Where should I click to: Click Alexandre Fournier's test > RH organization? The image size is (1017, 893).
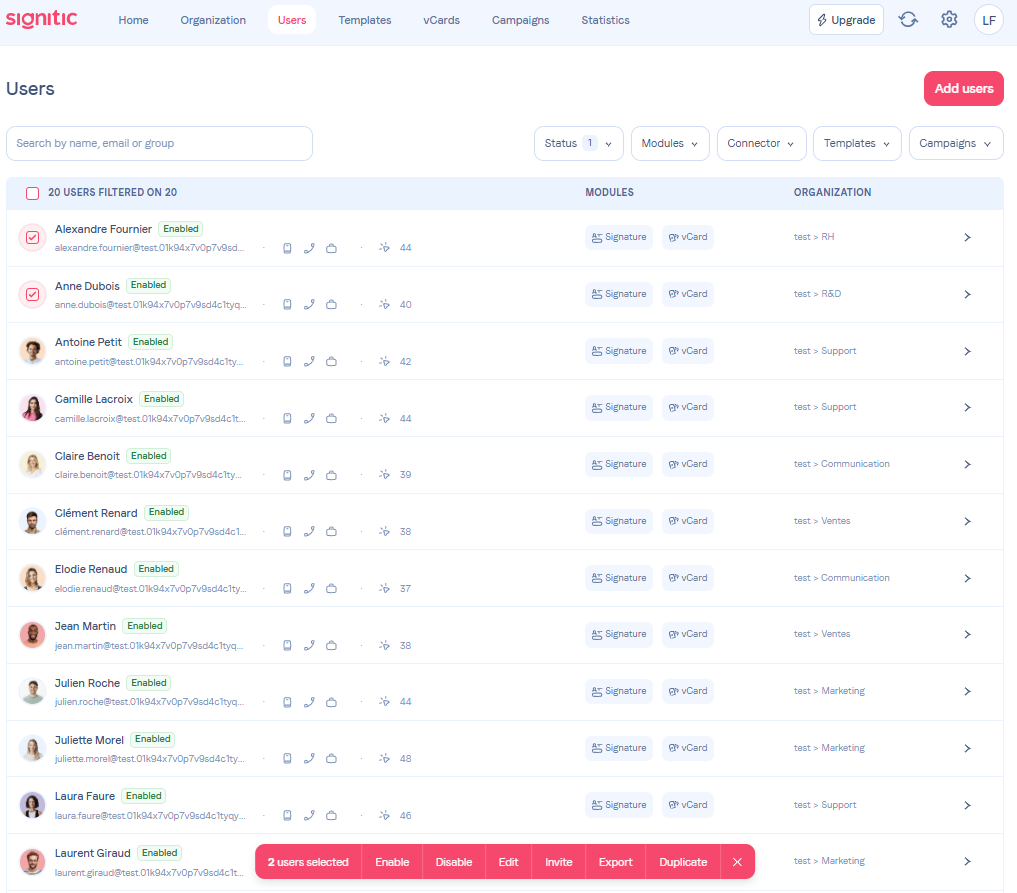(813, 237)
